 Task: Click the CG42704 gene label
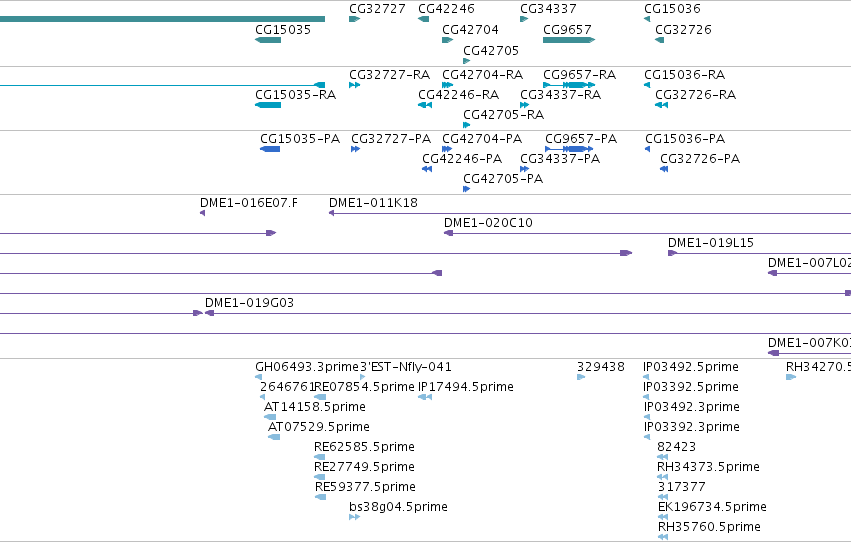pos(470,29)
